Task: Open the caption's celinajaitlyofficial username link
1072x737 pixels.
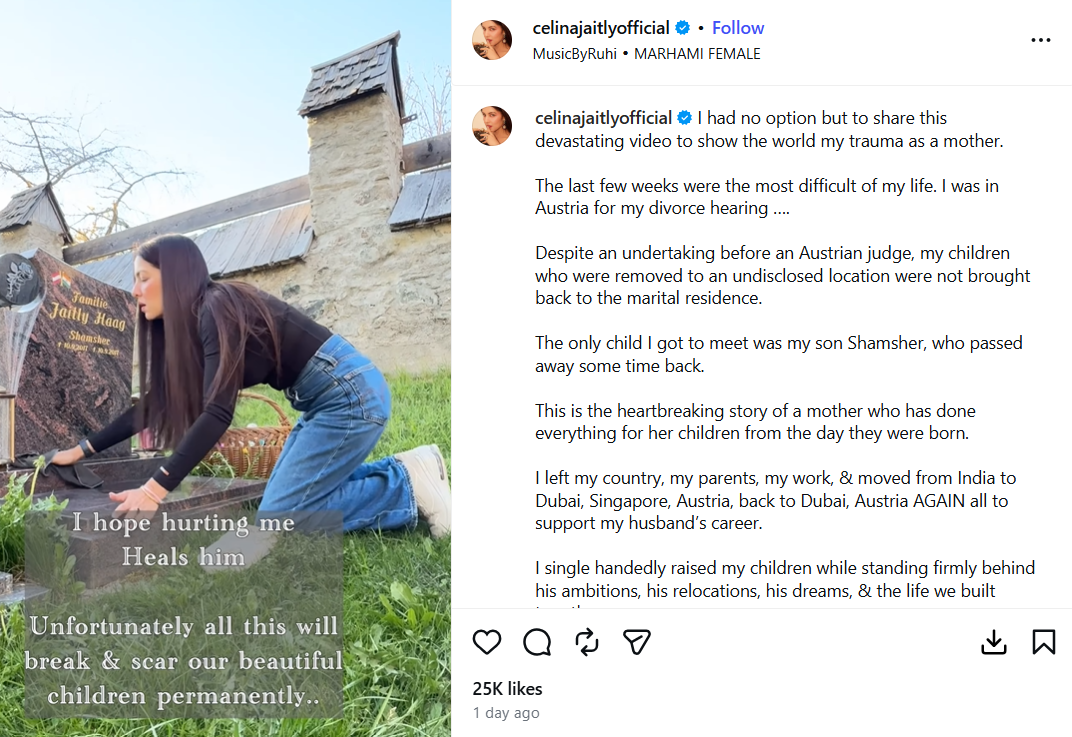Action: [x=604, y=118]
